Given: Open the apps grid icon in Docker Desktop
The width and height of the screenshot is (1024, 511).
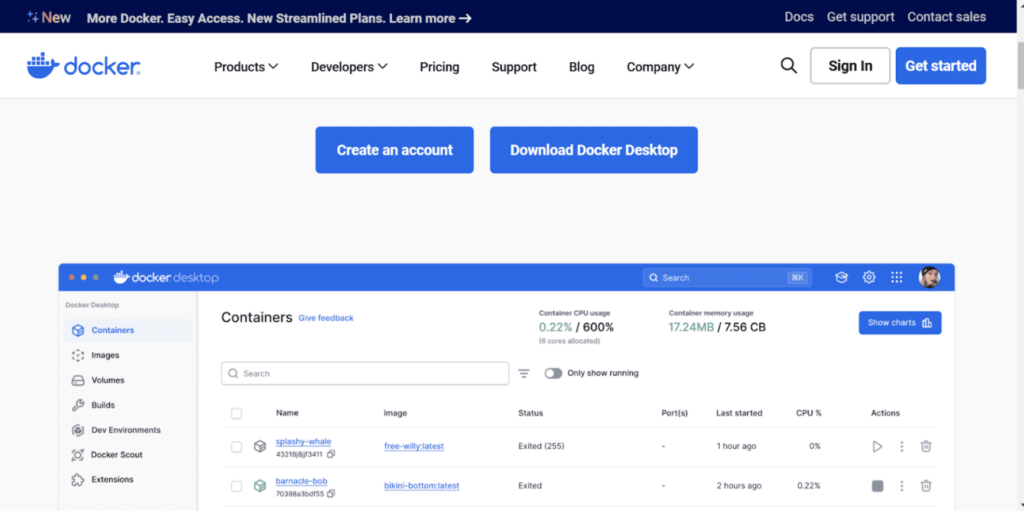Looking at the screenshot, I should 897,278.
